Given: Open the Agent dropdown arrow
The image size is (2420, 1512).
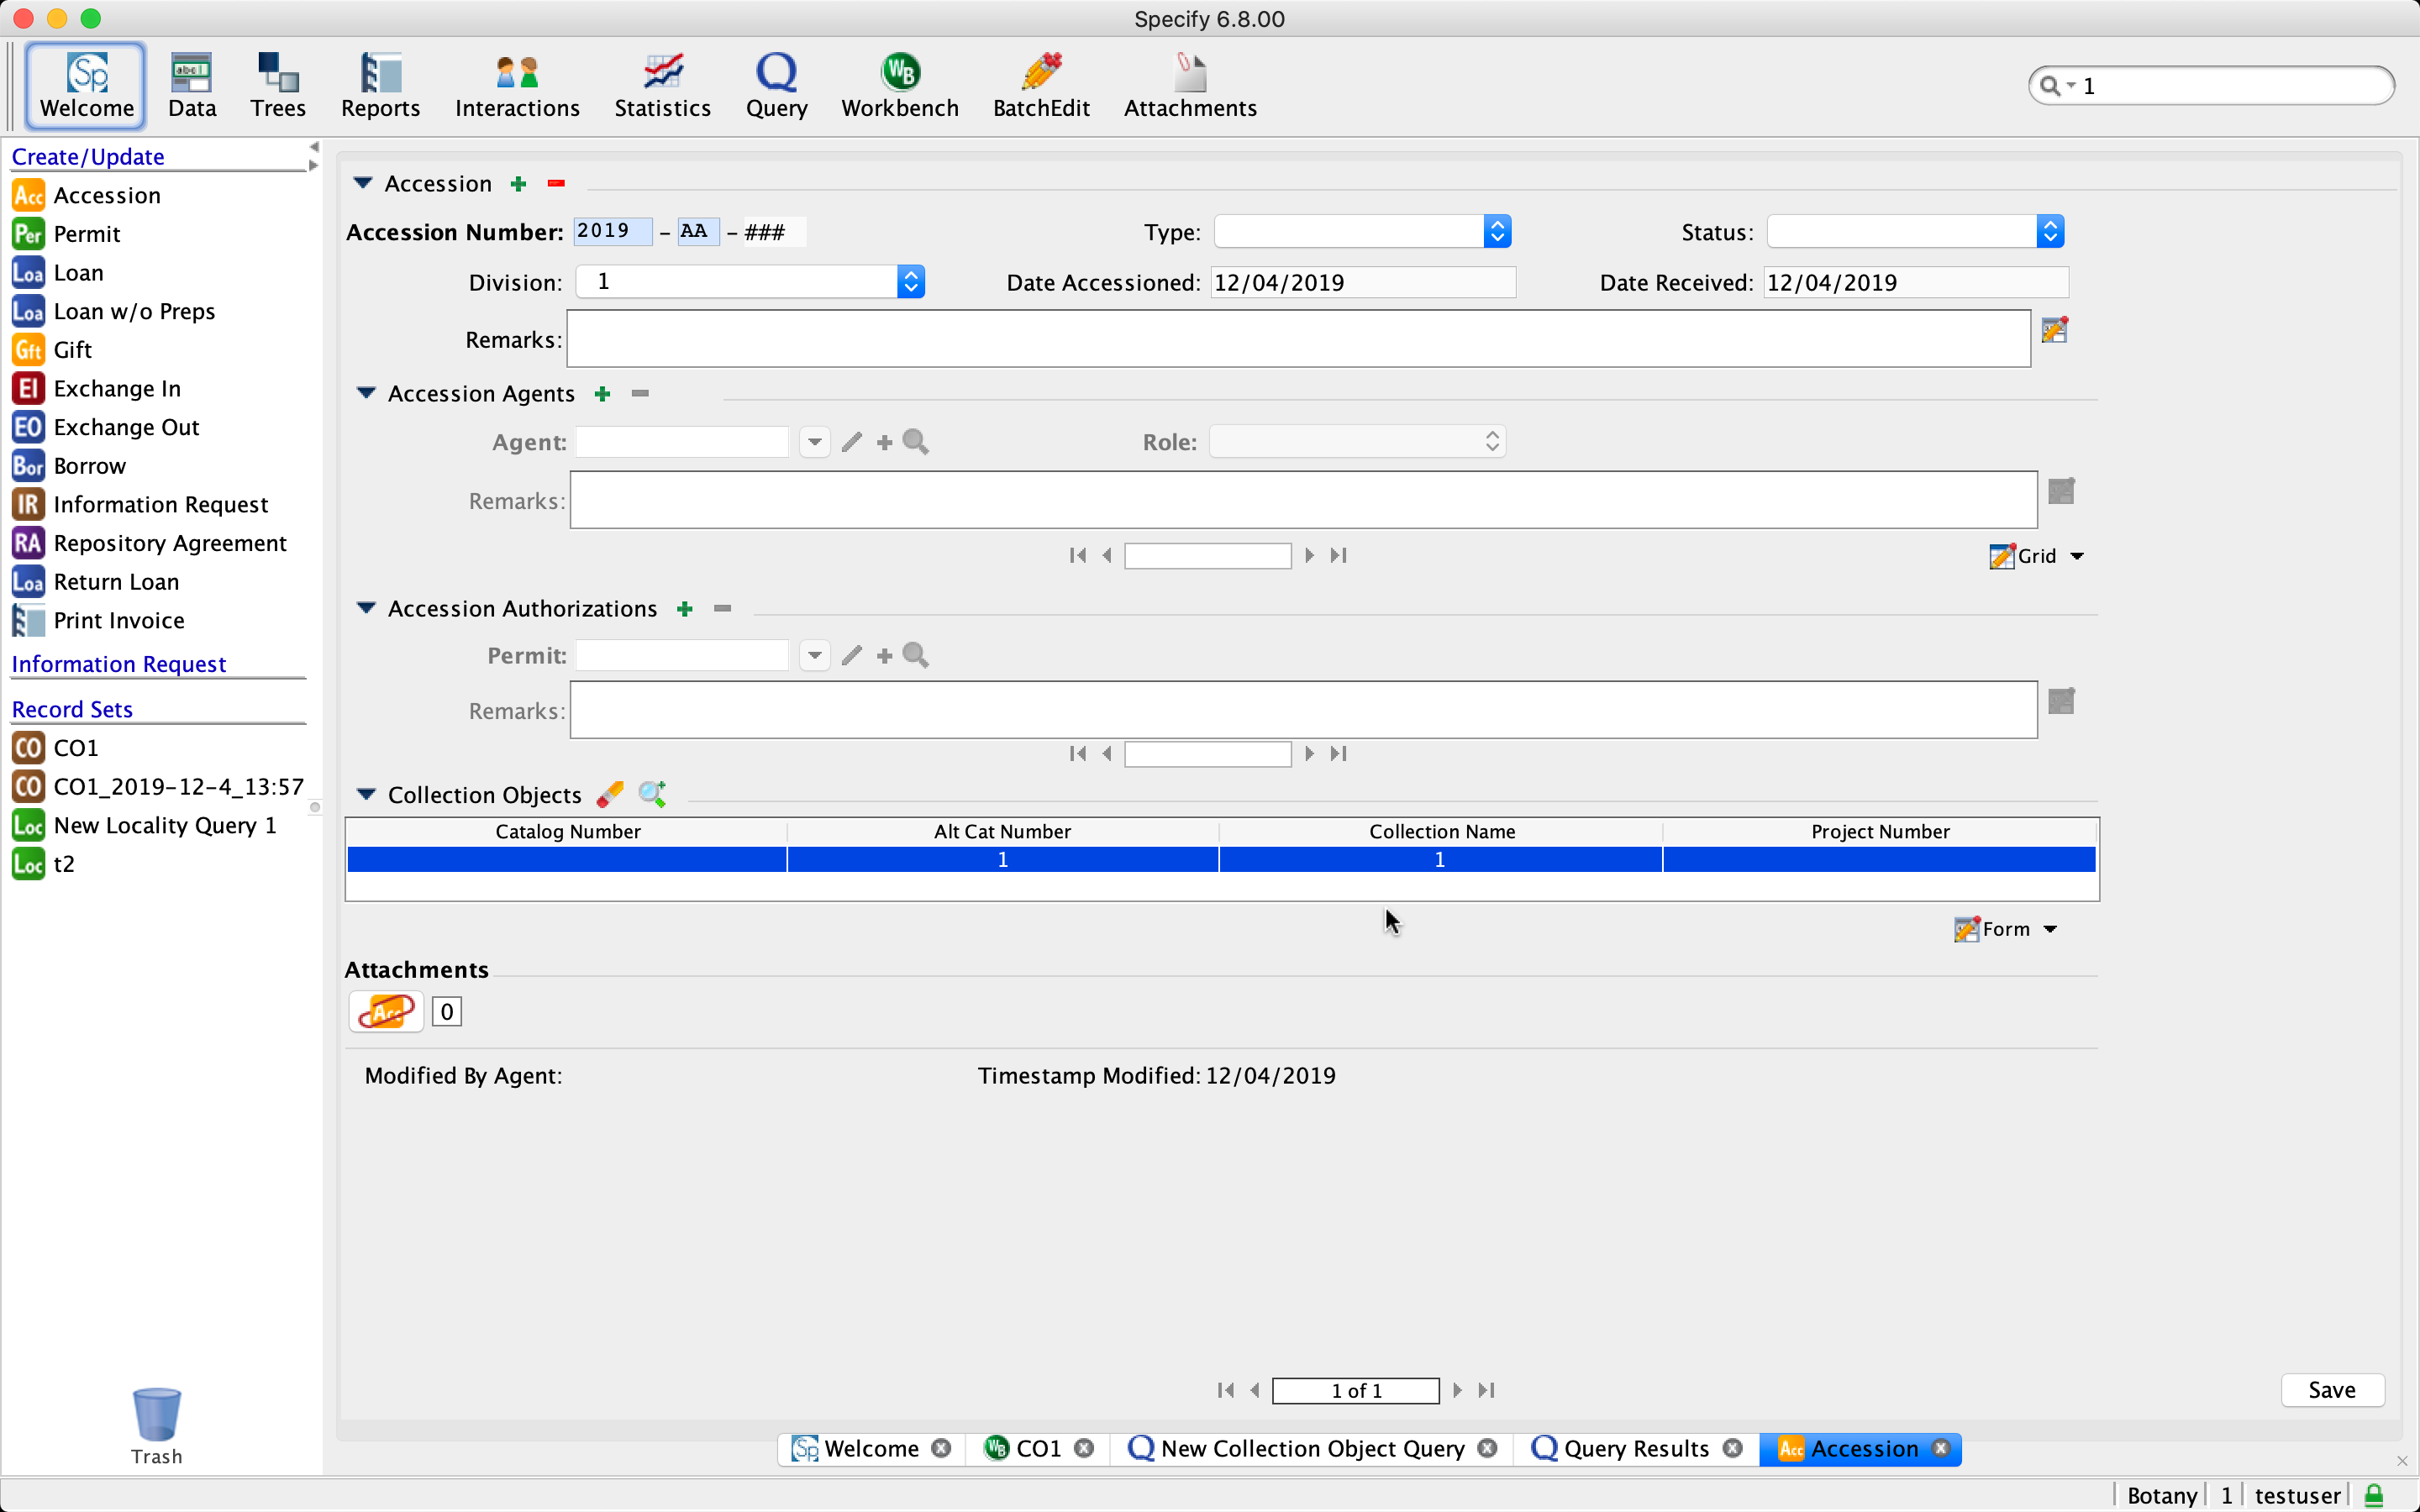Looking at the screenshot, I should point(814,441).
